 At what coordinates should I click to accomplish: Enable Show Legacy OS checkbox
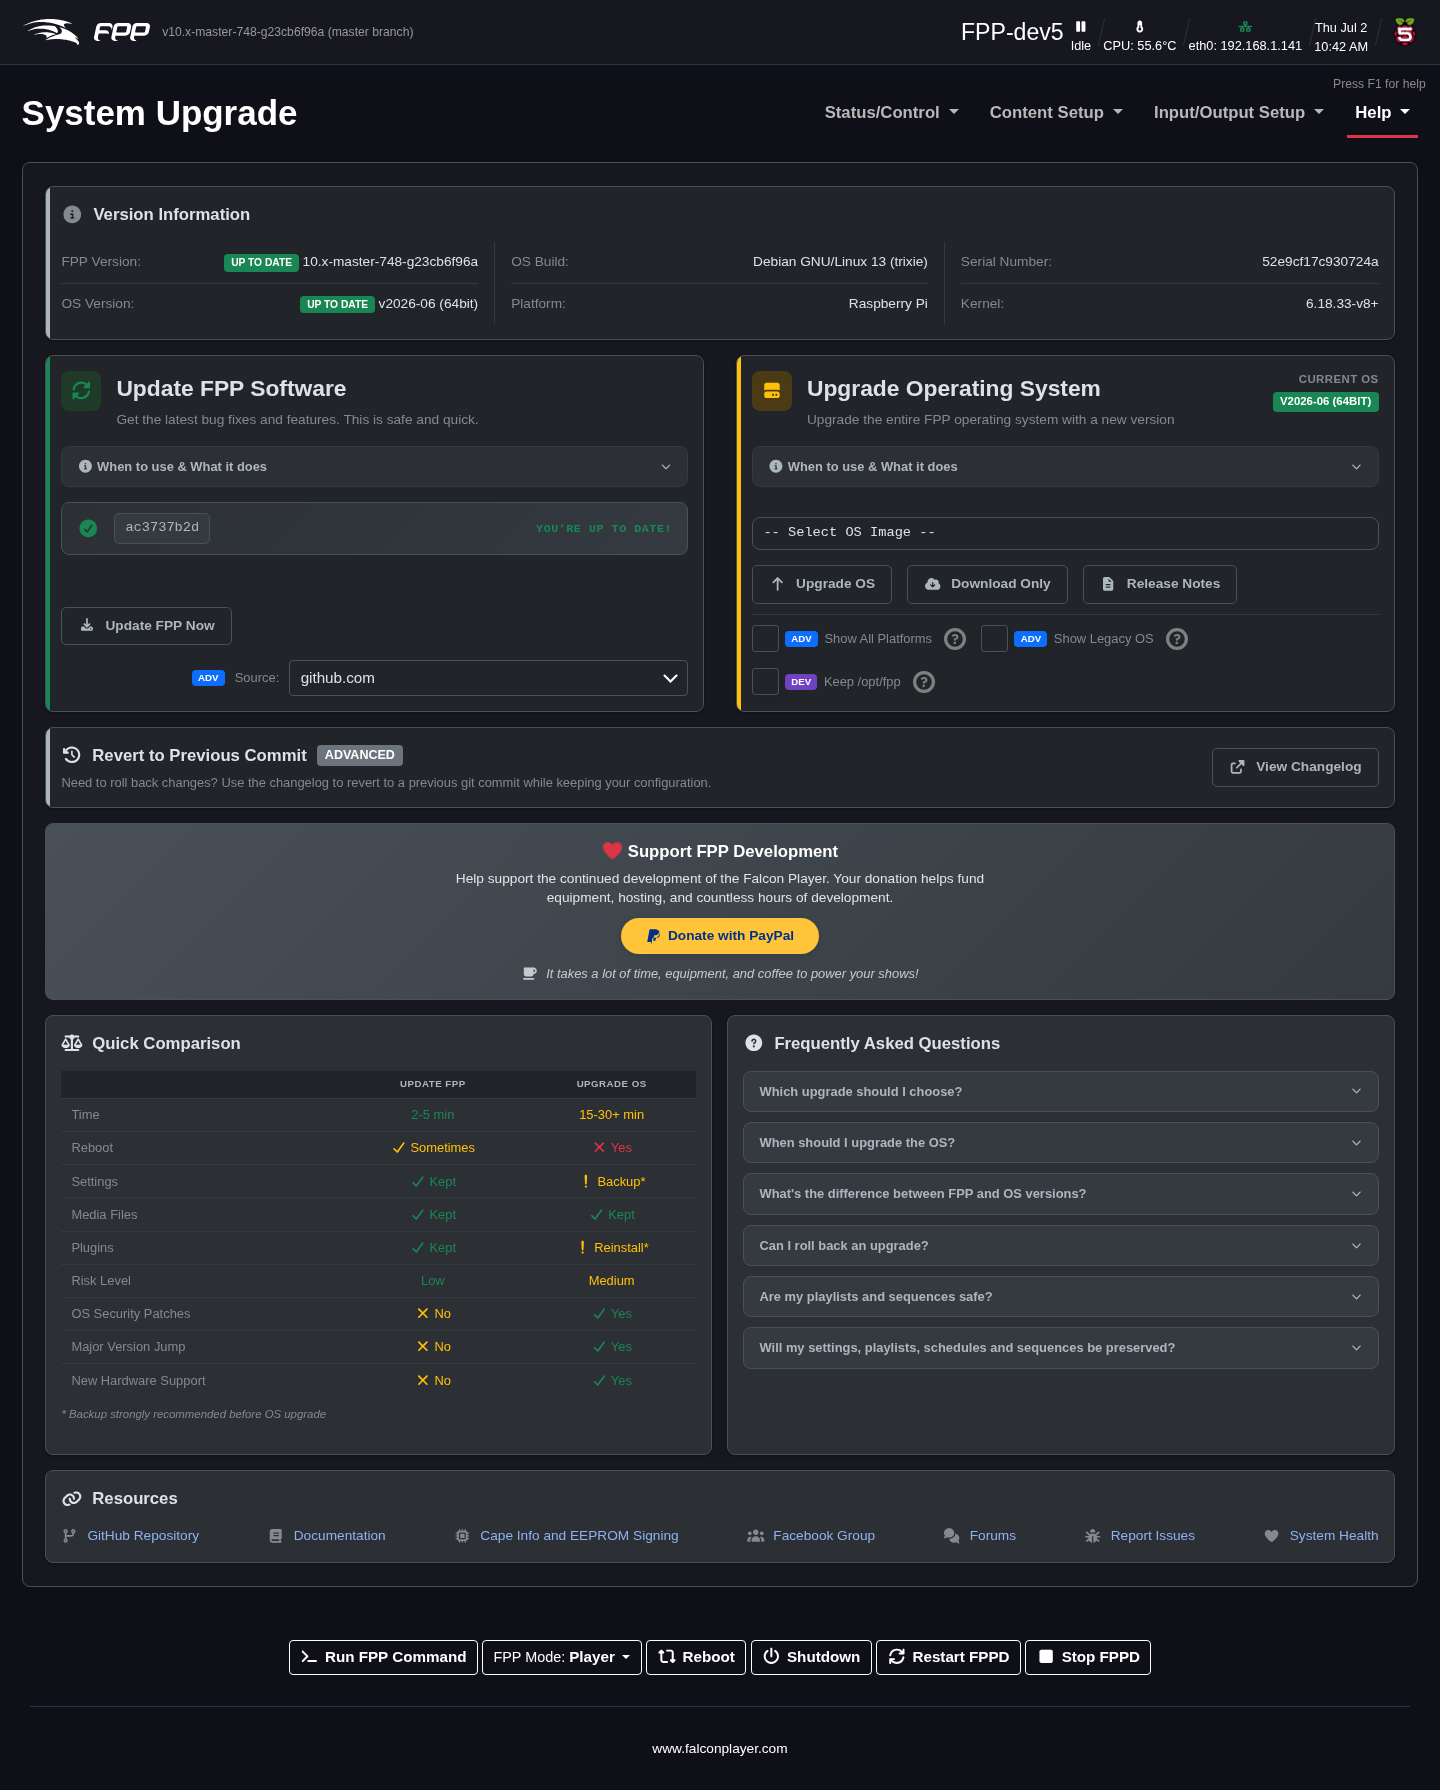pyautogui.click(x=994, y=639)
